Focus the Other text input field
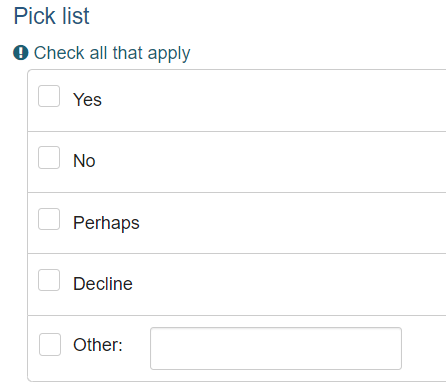The width and height of the screenshot is (446, 392). point(276,348)
